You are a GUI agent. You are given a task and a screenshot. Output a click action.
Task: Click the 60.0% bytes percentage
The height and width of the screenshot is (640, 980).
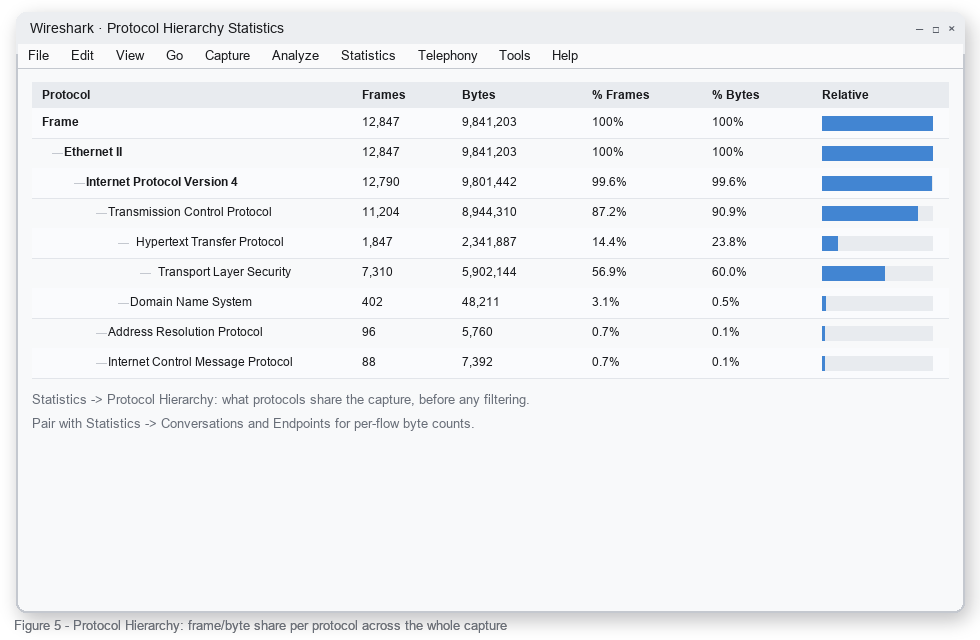tap(729, 272)
